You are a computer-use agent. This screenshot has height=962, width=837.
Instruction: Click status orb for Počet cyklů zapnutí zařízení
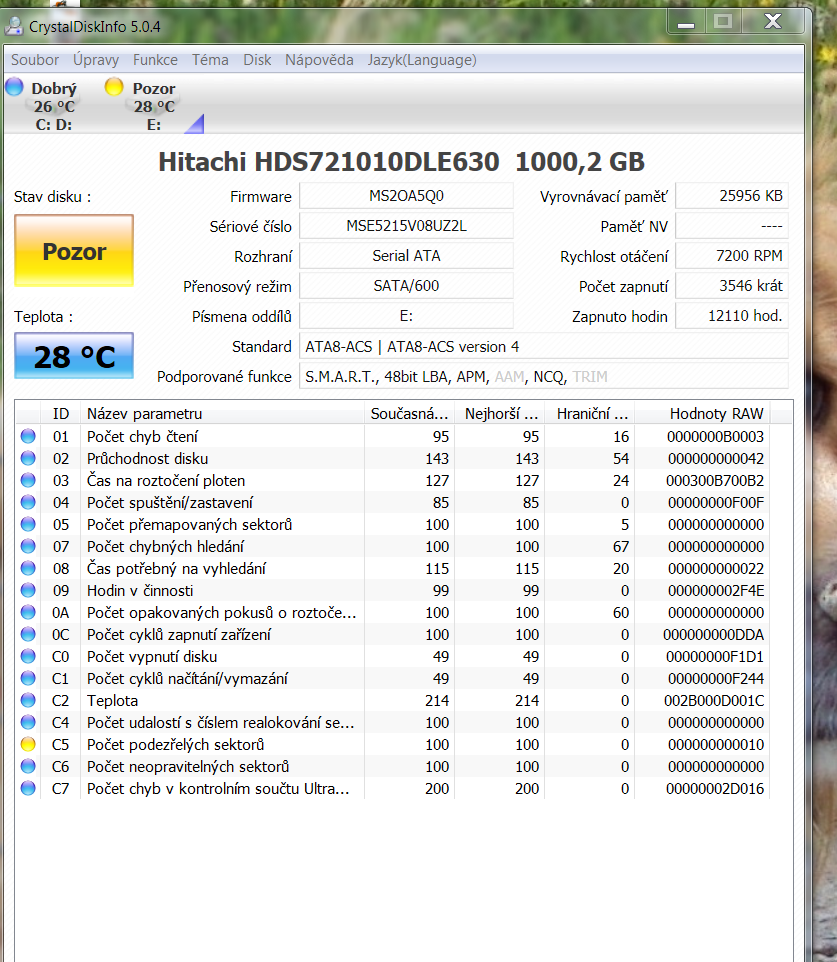pyautogui.click(x=28, y=634)
